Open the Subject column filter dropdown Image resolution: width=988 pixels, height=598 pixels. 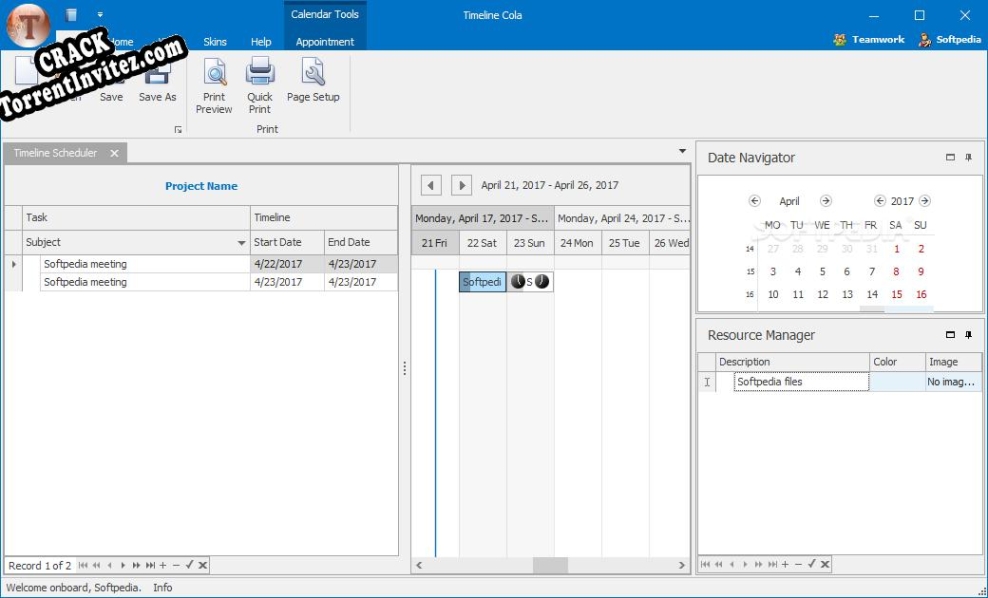pyautogui.click(x=240, y=241)
